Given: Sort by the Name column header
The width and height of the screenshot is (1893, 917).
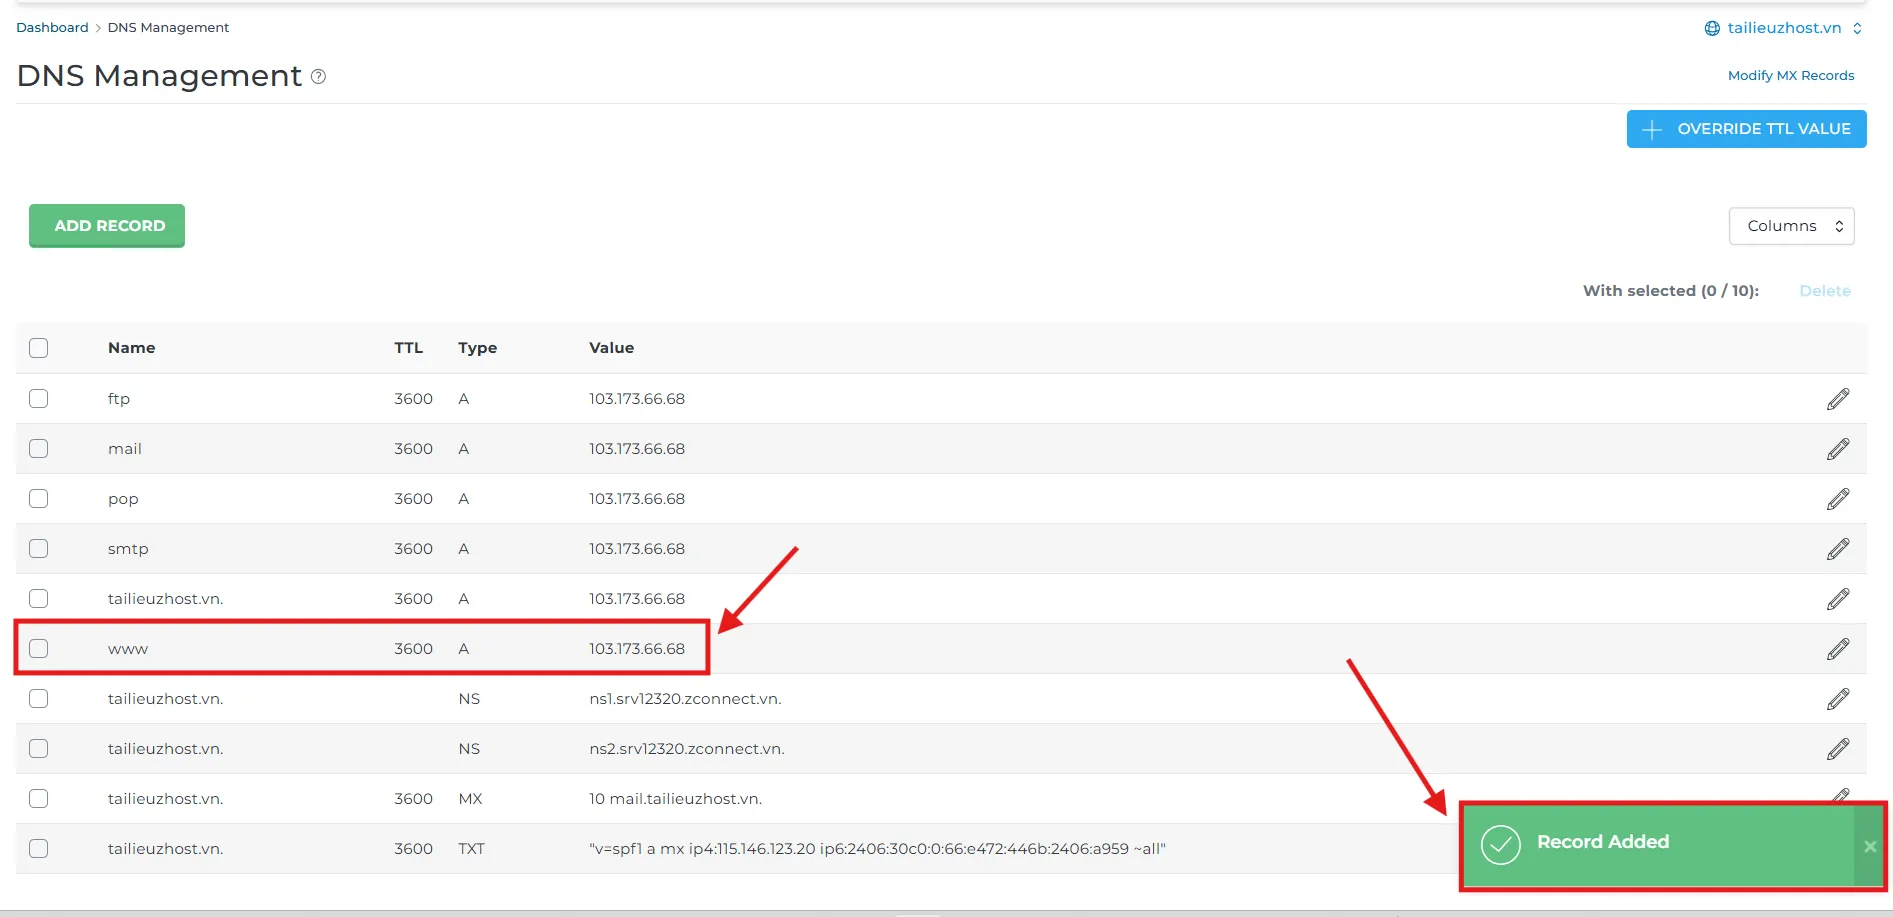Looking at the screenshot, I should tap(131, 348).
